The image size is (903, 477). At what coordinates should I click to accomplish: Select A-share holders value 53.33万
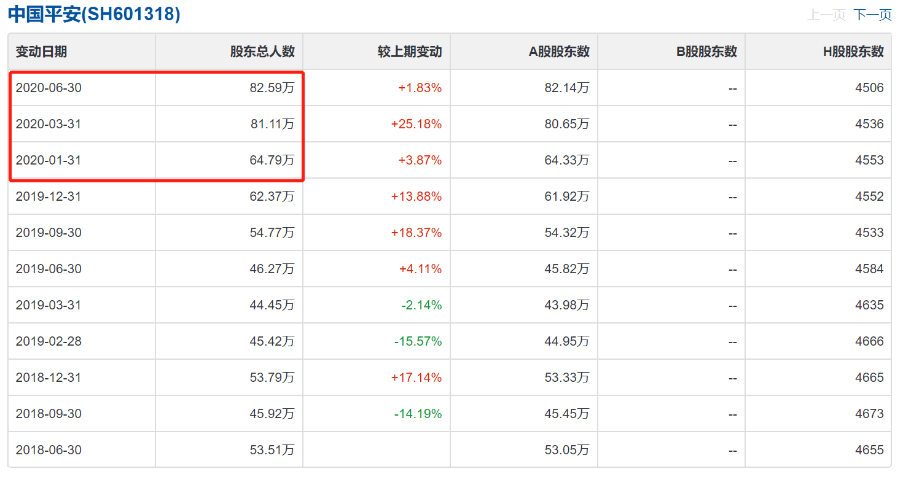pyautogui.click(x=567, y=377)
